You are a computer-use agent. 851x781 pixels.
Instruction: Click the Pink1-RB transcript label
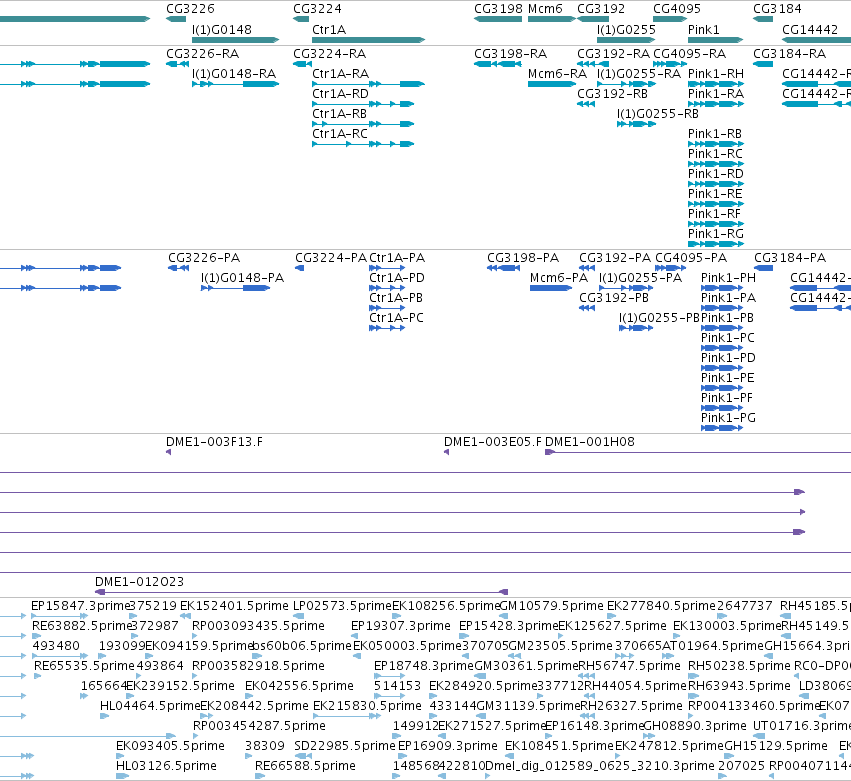[715, 134]
